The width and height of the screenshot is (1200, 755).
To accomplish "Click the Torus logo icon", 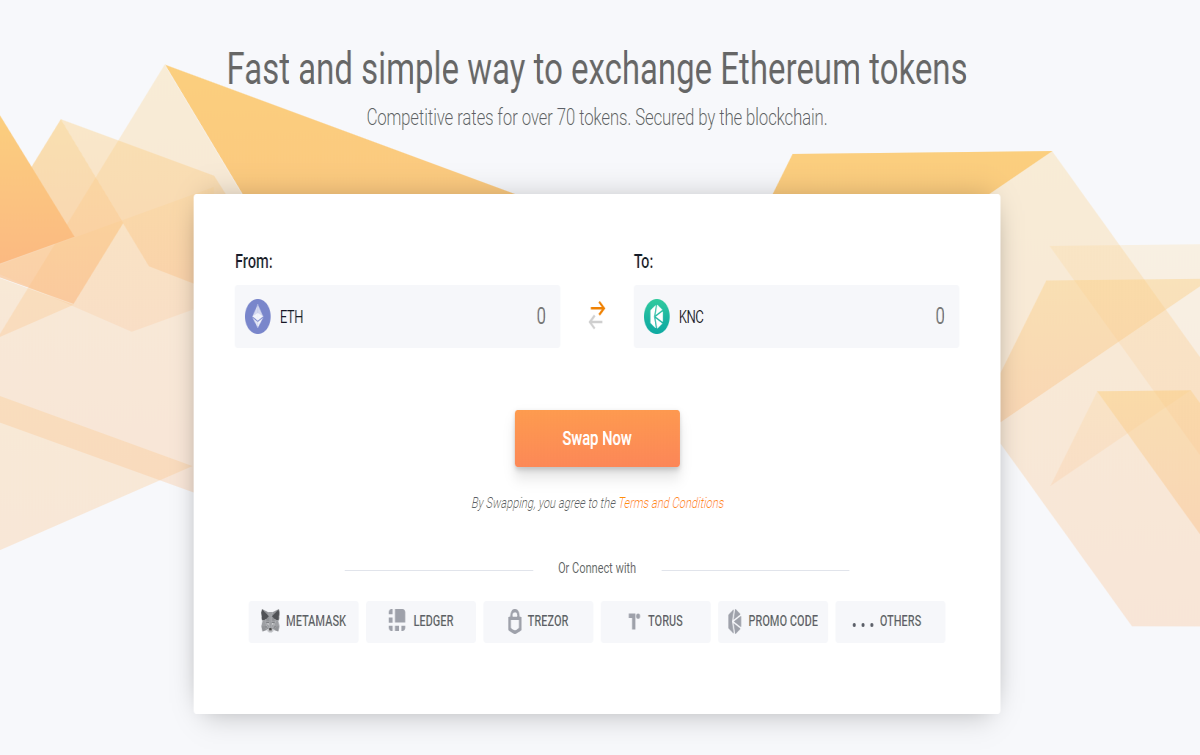I will pyautogui.click(x=634, y=621).
